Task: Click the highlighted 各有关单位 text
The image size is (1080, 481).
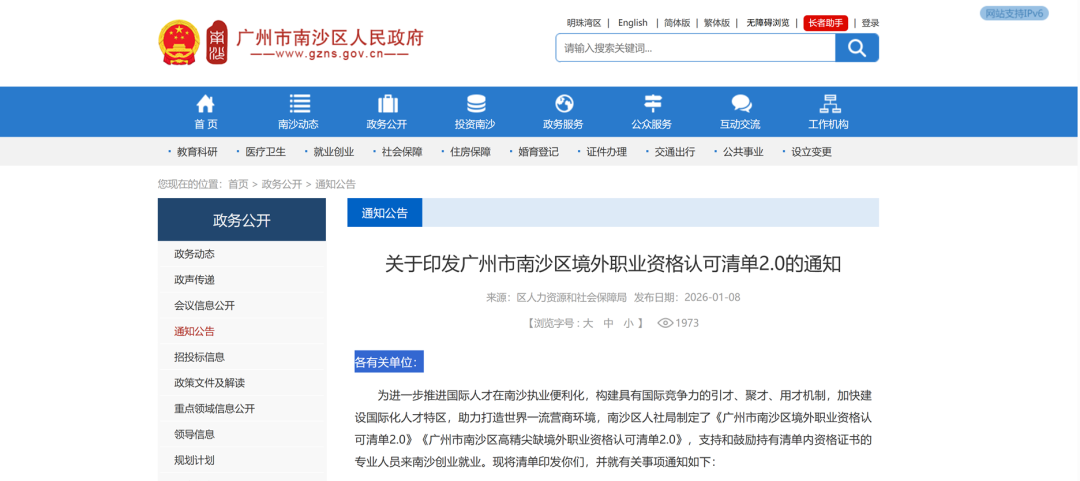Action: (x=389, y=361)
